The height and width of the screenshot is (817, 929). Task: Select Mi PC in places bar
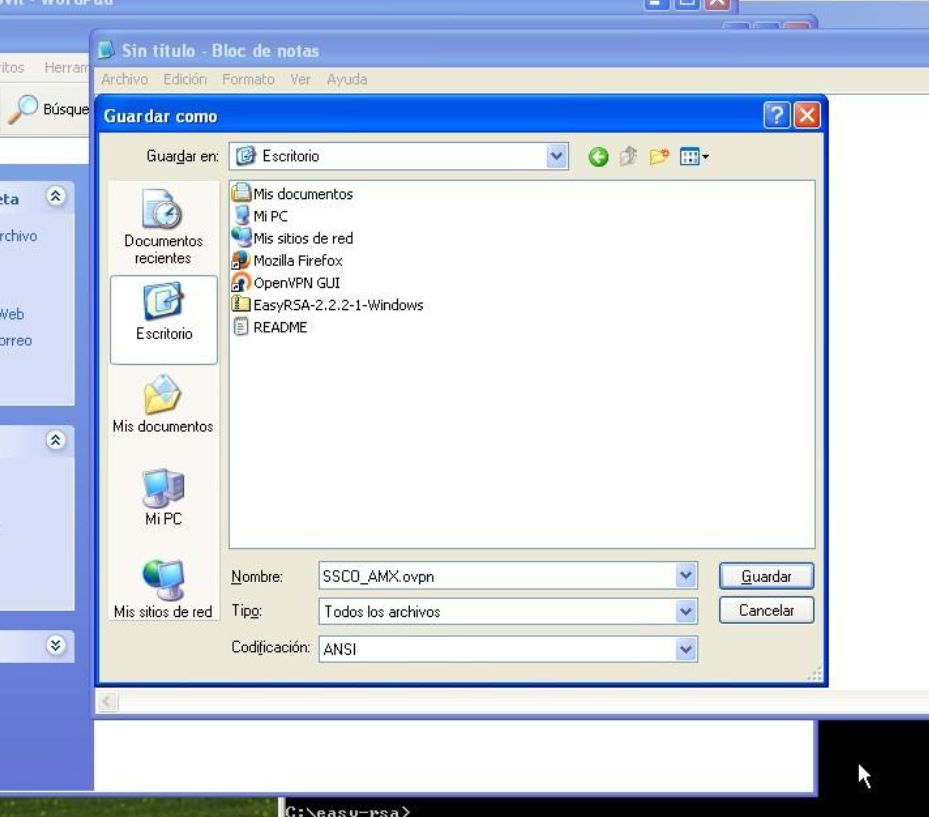coord(163,497)
